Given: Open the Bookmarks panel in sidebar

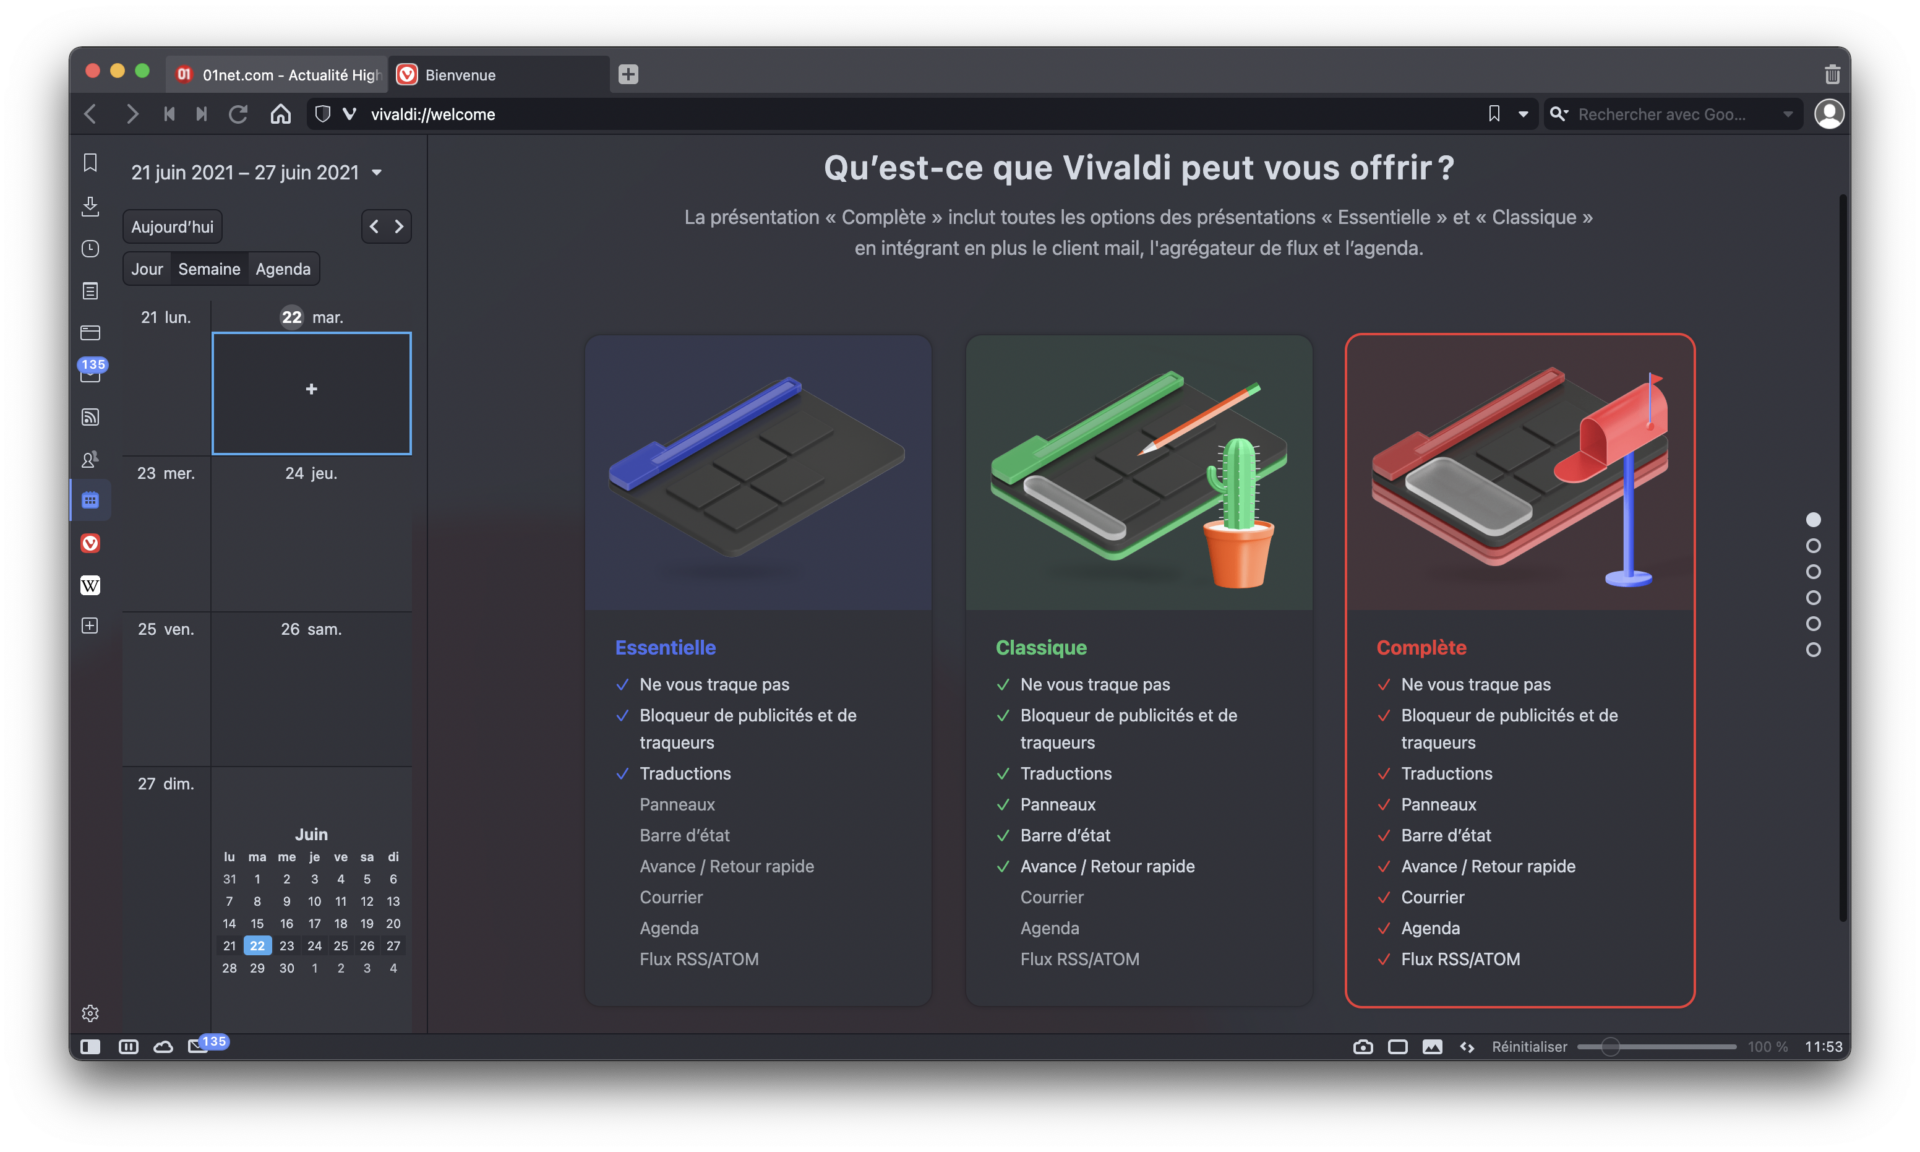Looking at the screenshot, I should [x=90, y=162].
